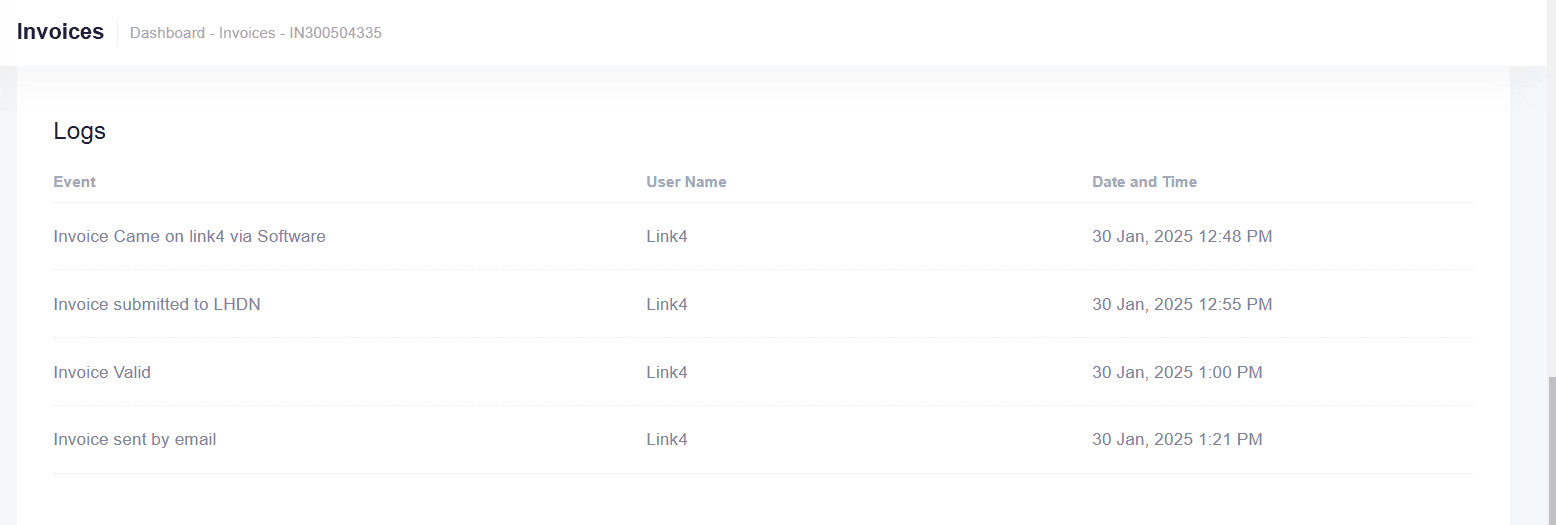Screen dimensions: 1556x525
Task: Select the IN300504335 breadcrumb item
Action: (335, 33)
